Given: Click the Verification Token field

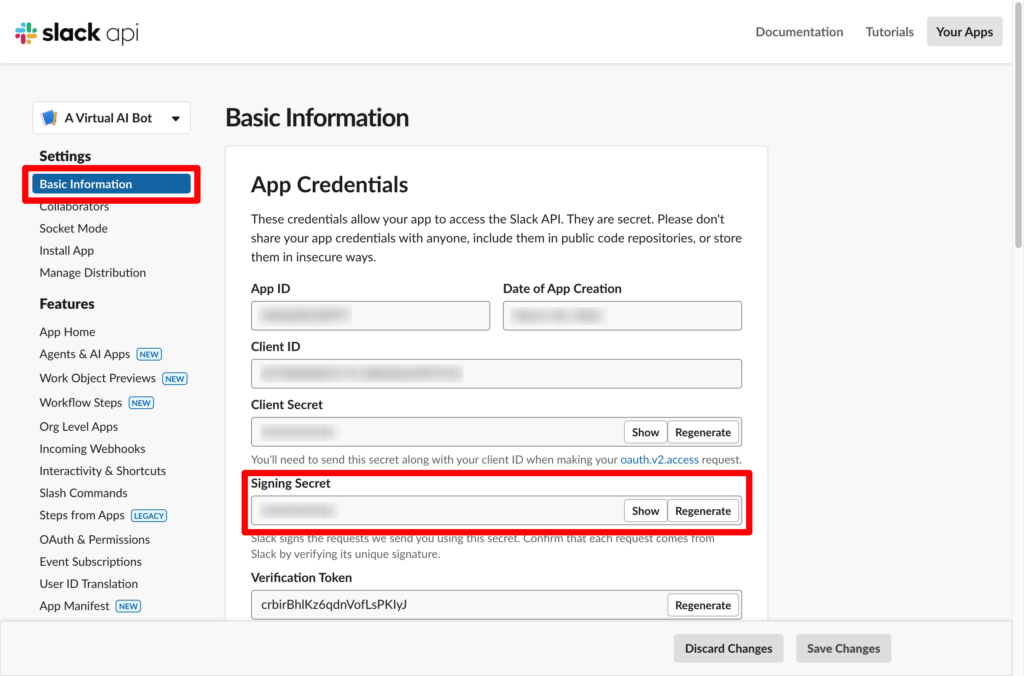Looking at the screenshot, I should tap(455, 605).
